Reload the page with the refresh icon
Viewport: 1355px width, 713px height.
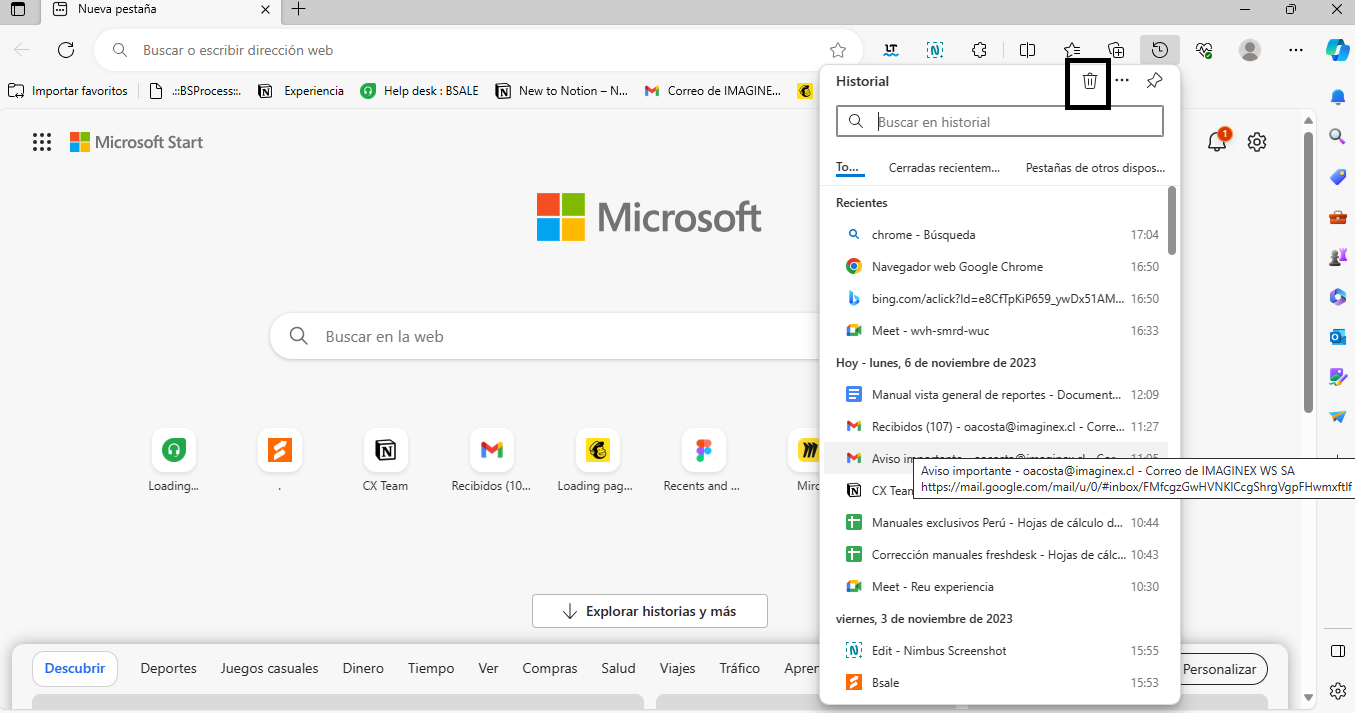click(x=66, y=50)
